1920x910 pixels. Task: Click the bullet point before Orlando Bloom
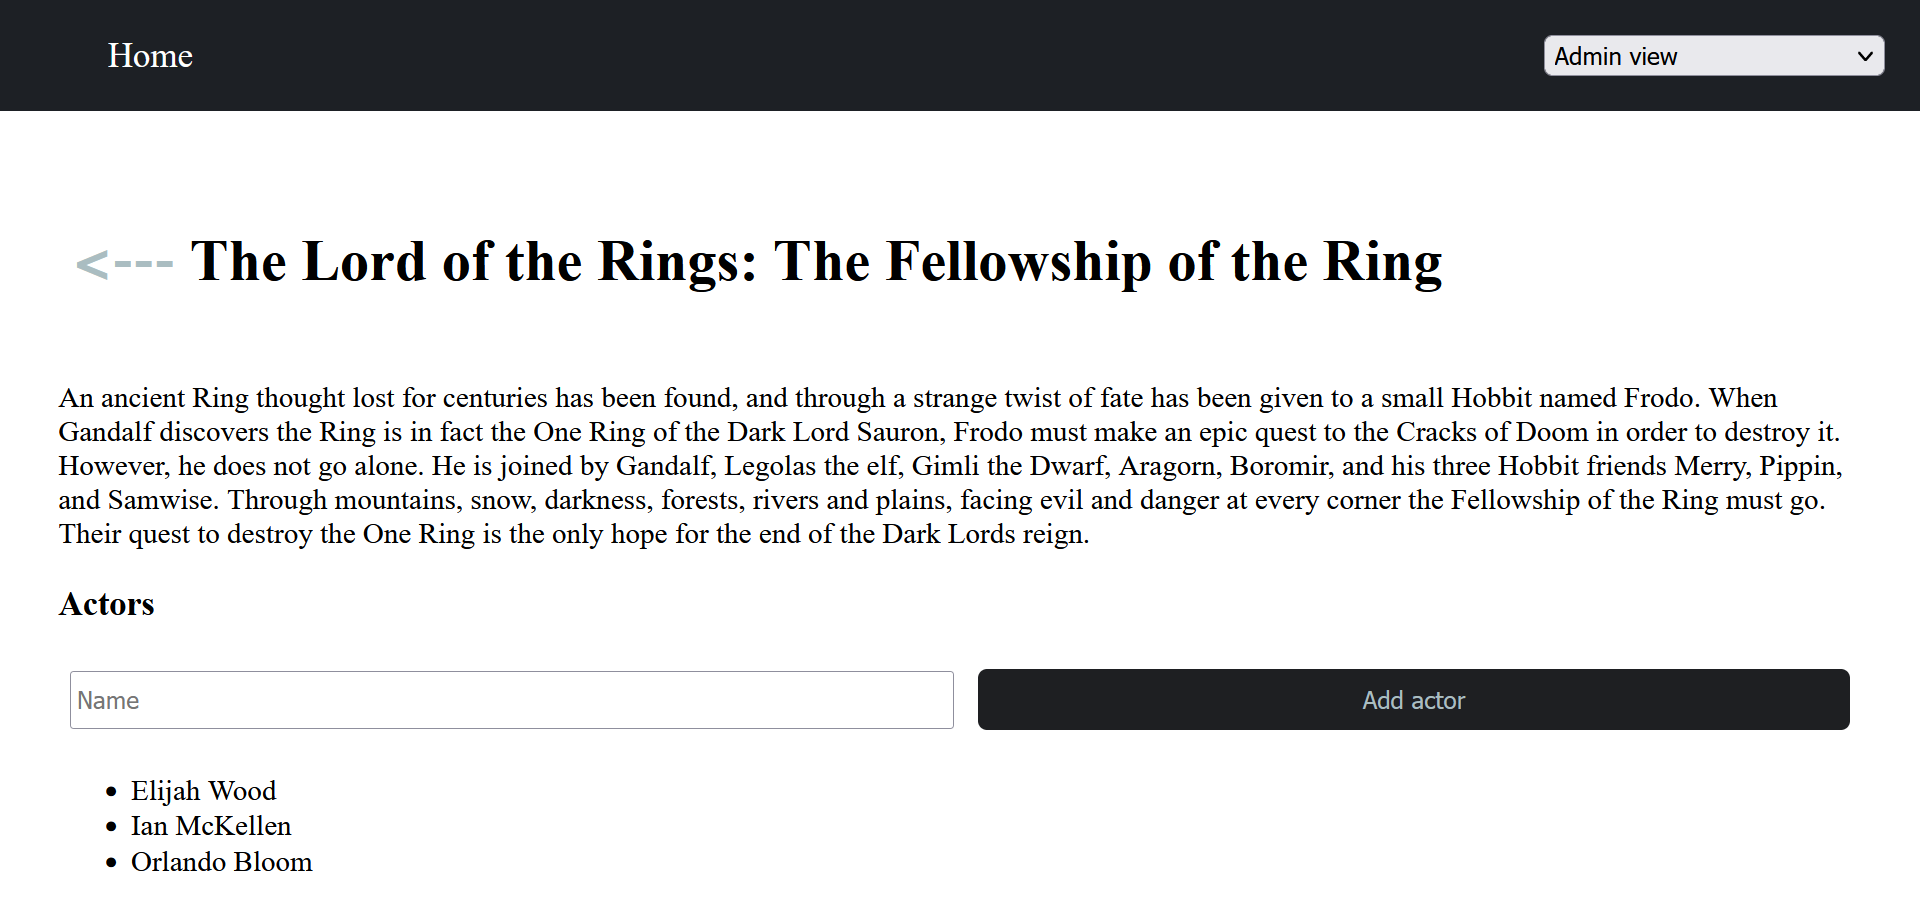point(111,863)
